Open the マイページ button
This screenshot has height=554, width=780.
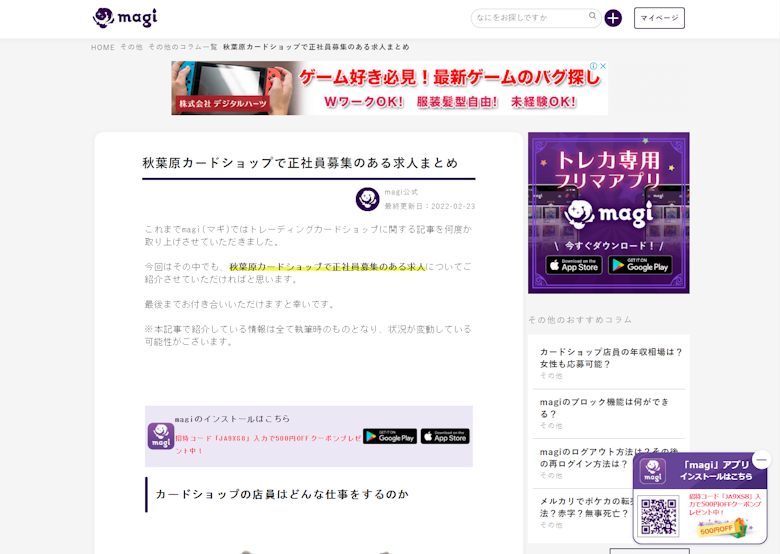point(659,18)
